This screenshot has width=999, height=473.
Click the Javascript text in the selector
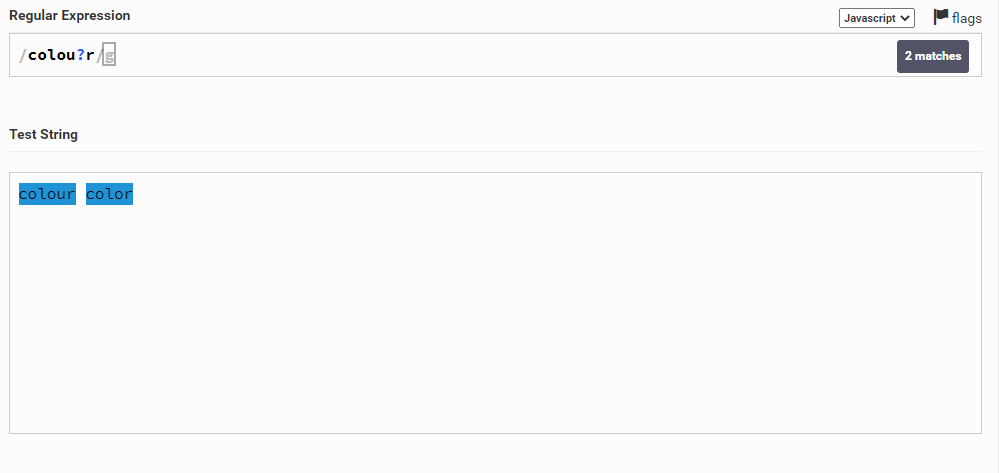[x=870, y=18]
